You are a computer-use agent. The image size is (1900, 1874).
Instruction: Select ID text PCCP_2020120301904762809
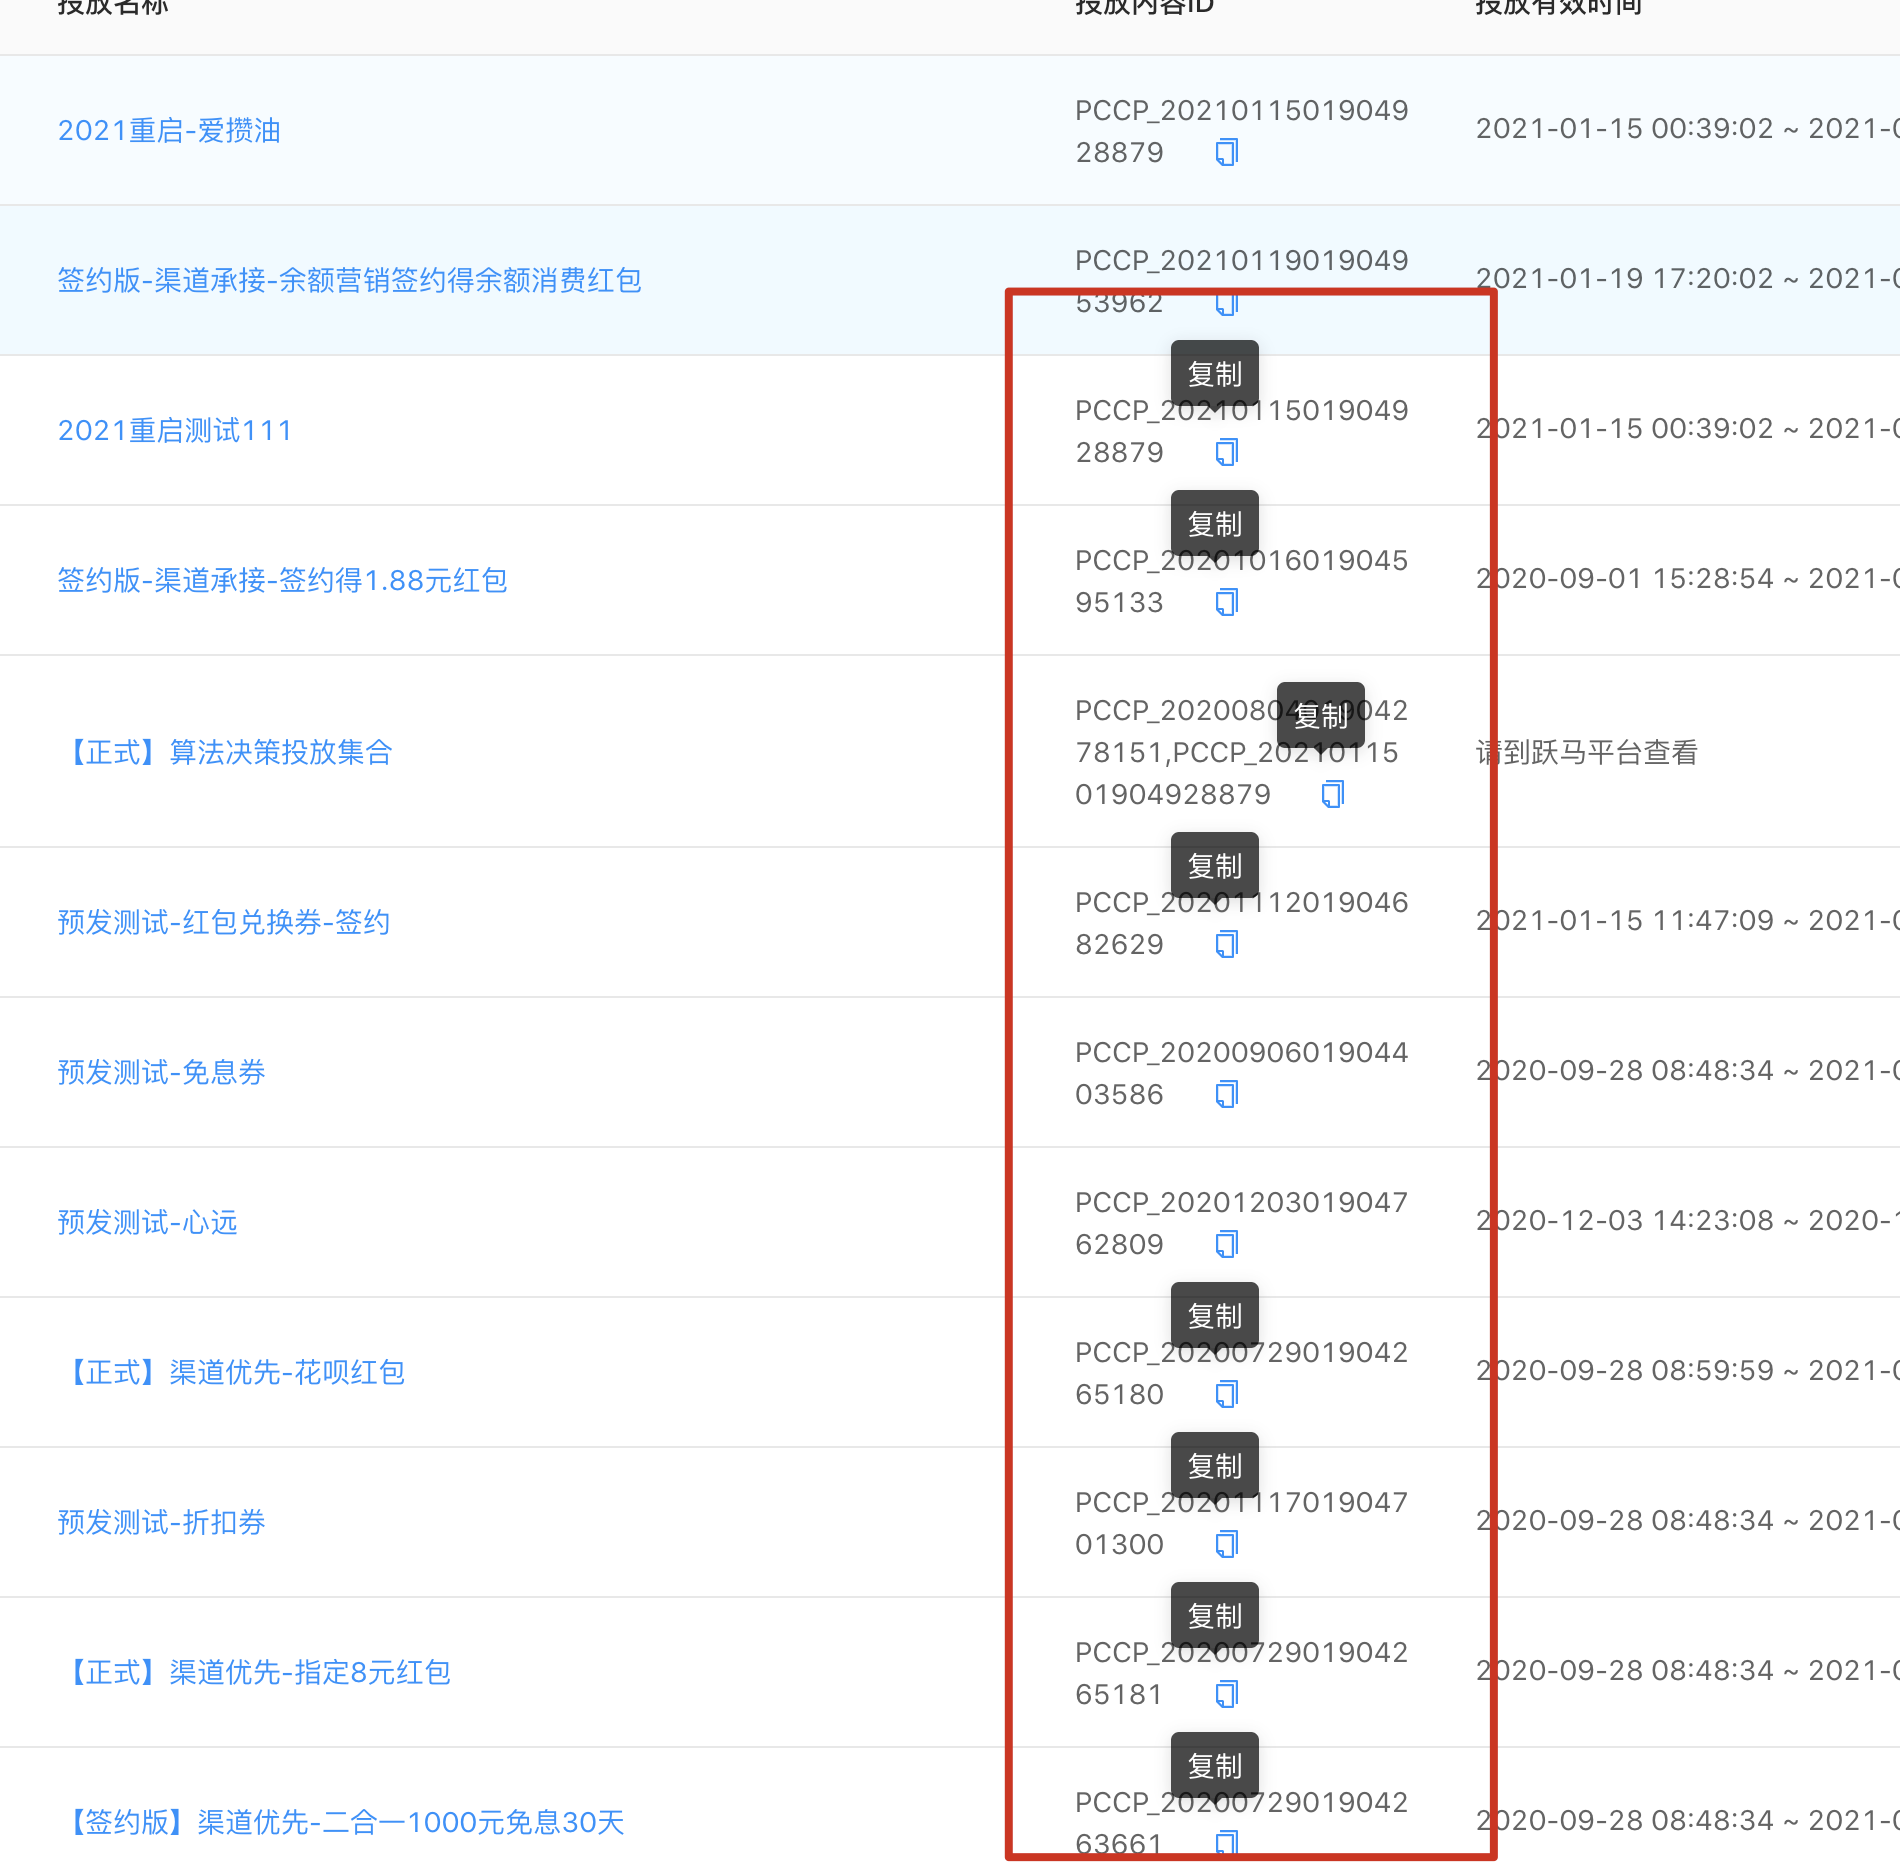point(1241,1223)
